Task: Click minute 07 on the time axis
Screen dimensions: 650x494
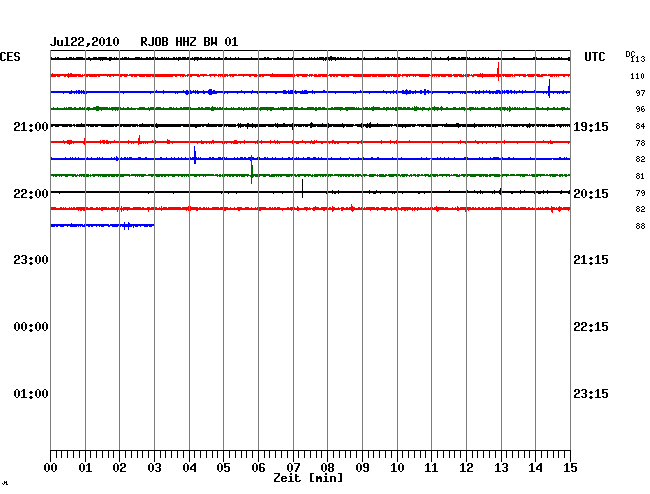Action: [293, 468]
